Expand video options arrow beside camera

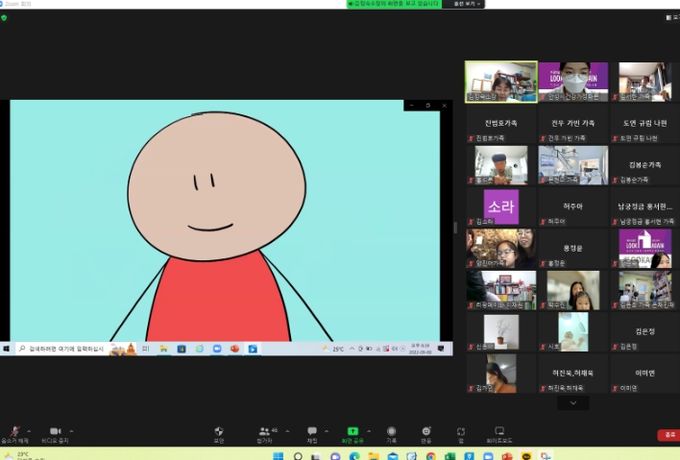tap(71, 431)
